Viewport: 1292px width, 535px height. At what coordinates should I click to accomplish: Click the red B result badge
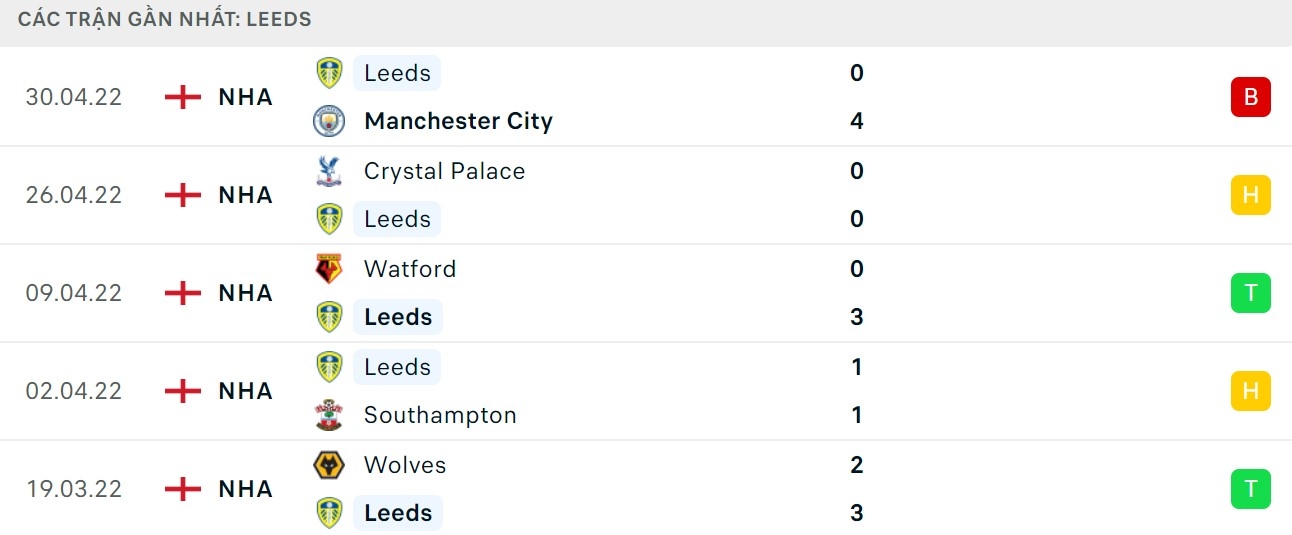click(1250, 97)
